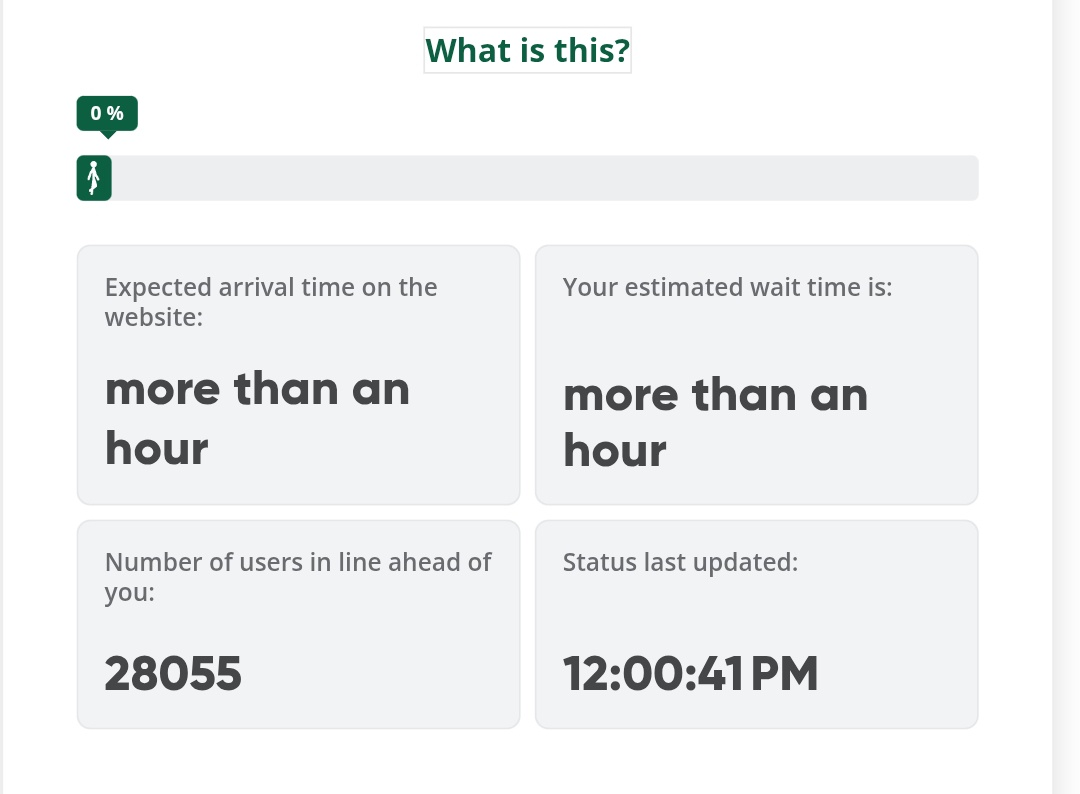
Task: Click the empty gray queue progress bar
Action: [x=544, y=178]
